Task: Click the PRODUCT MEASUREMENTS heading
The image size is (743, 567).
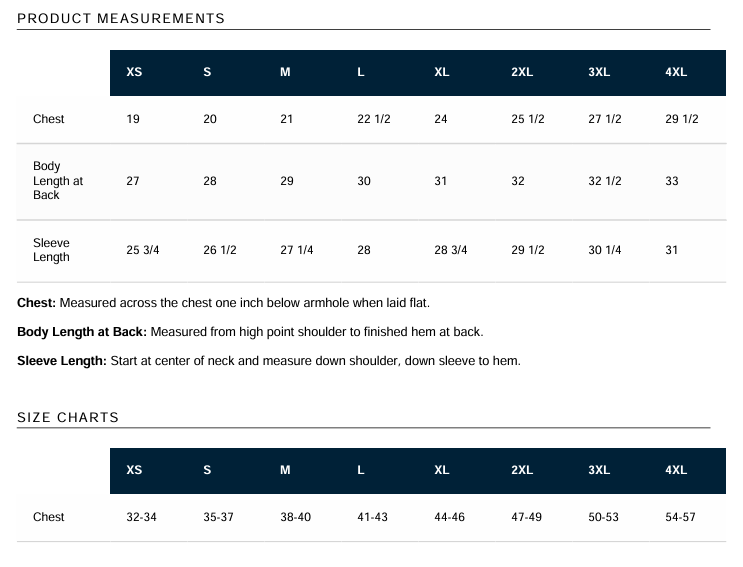Action: click(x=121, y=19)
